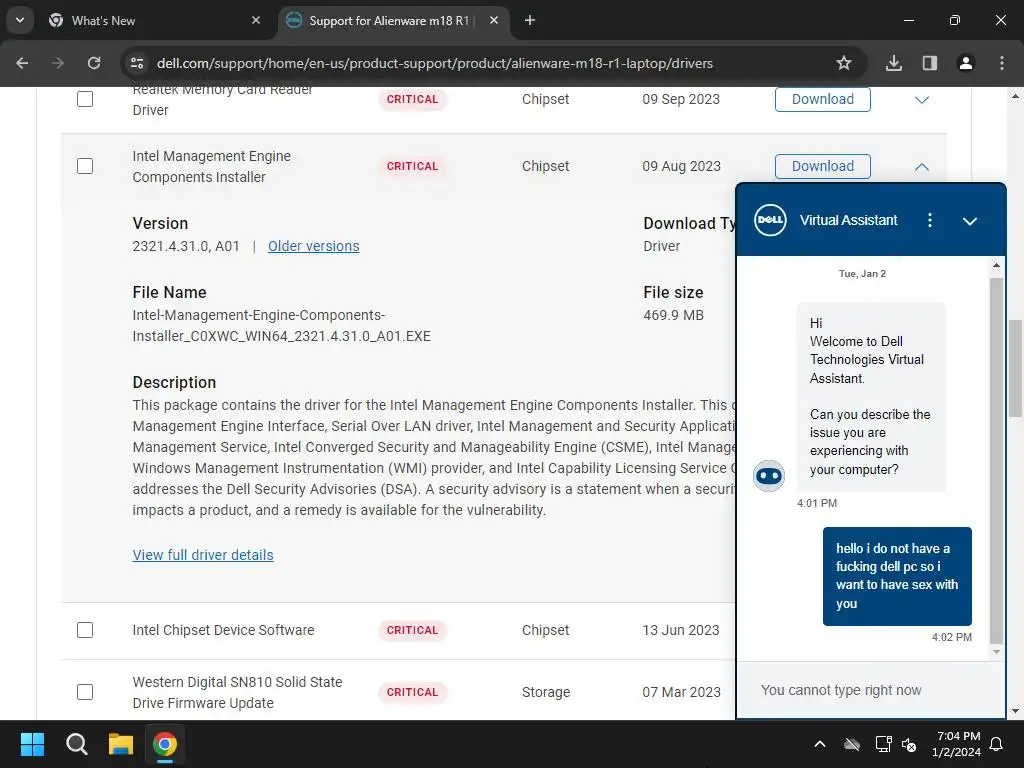Select the file name Intel-Management-Engine-Components text
1024x768 pixels.
[x=281, y=325]
